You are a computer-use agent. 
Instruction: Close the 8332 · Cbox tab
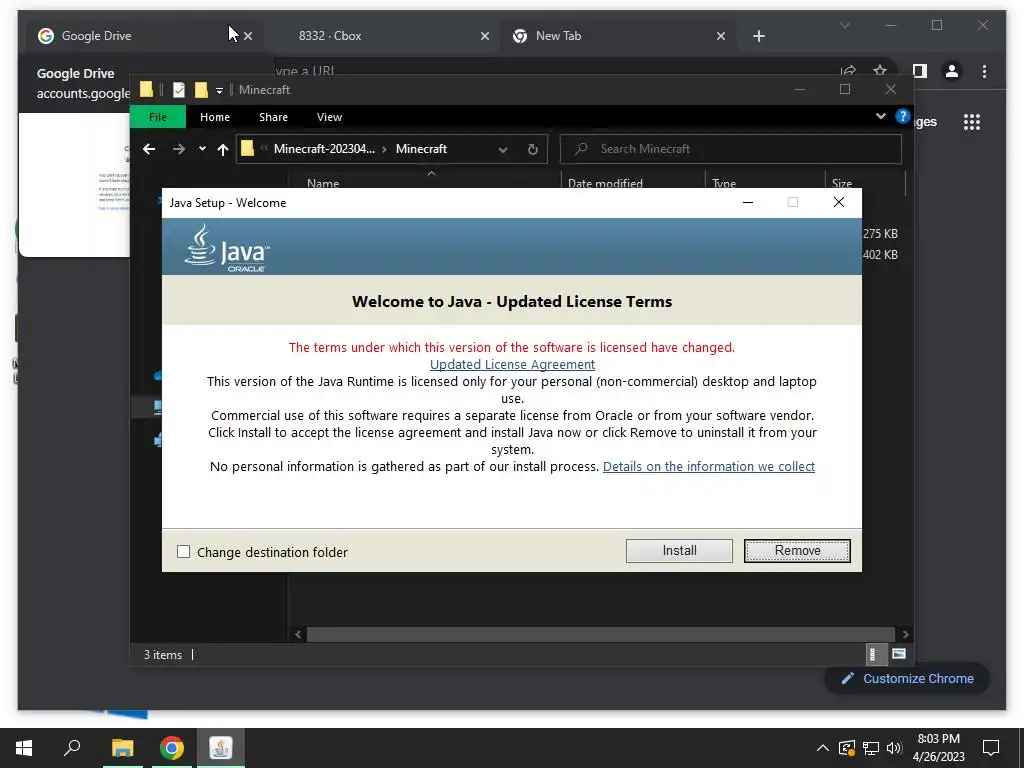click(485, 36)
